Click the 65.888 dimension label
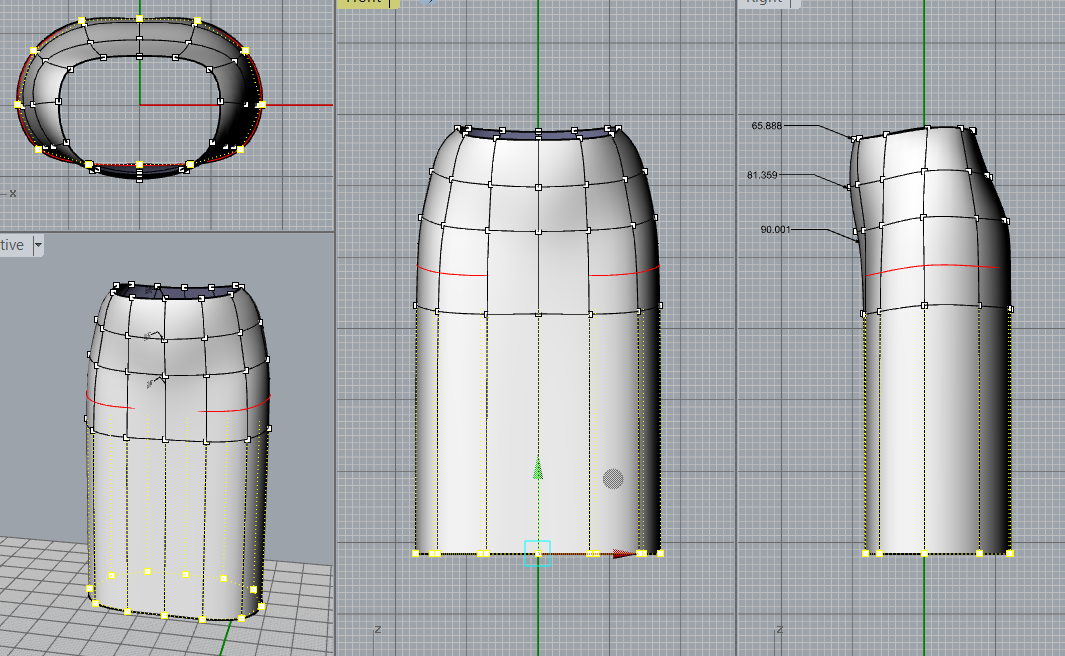Viewport: 1065px width, 656px height. point(766,126)
